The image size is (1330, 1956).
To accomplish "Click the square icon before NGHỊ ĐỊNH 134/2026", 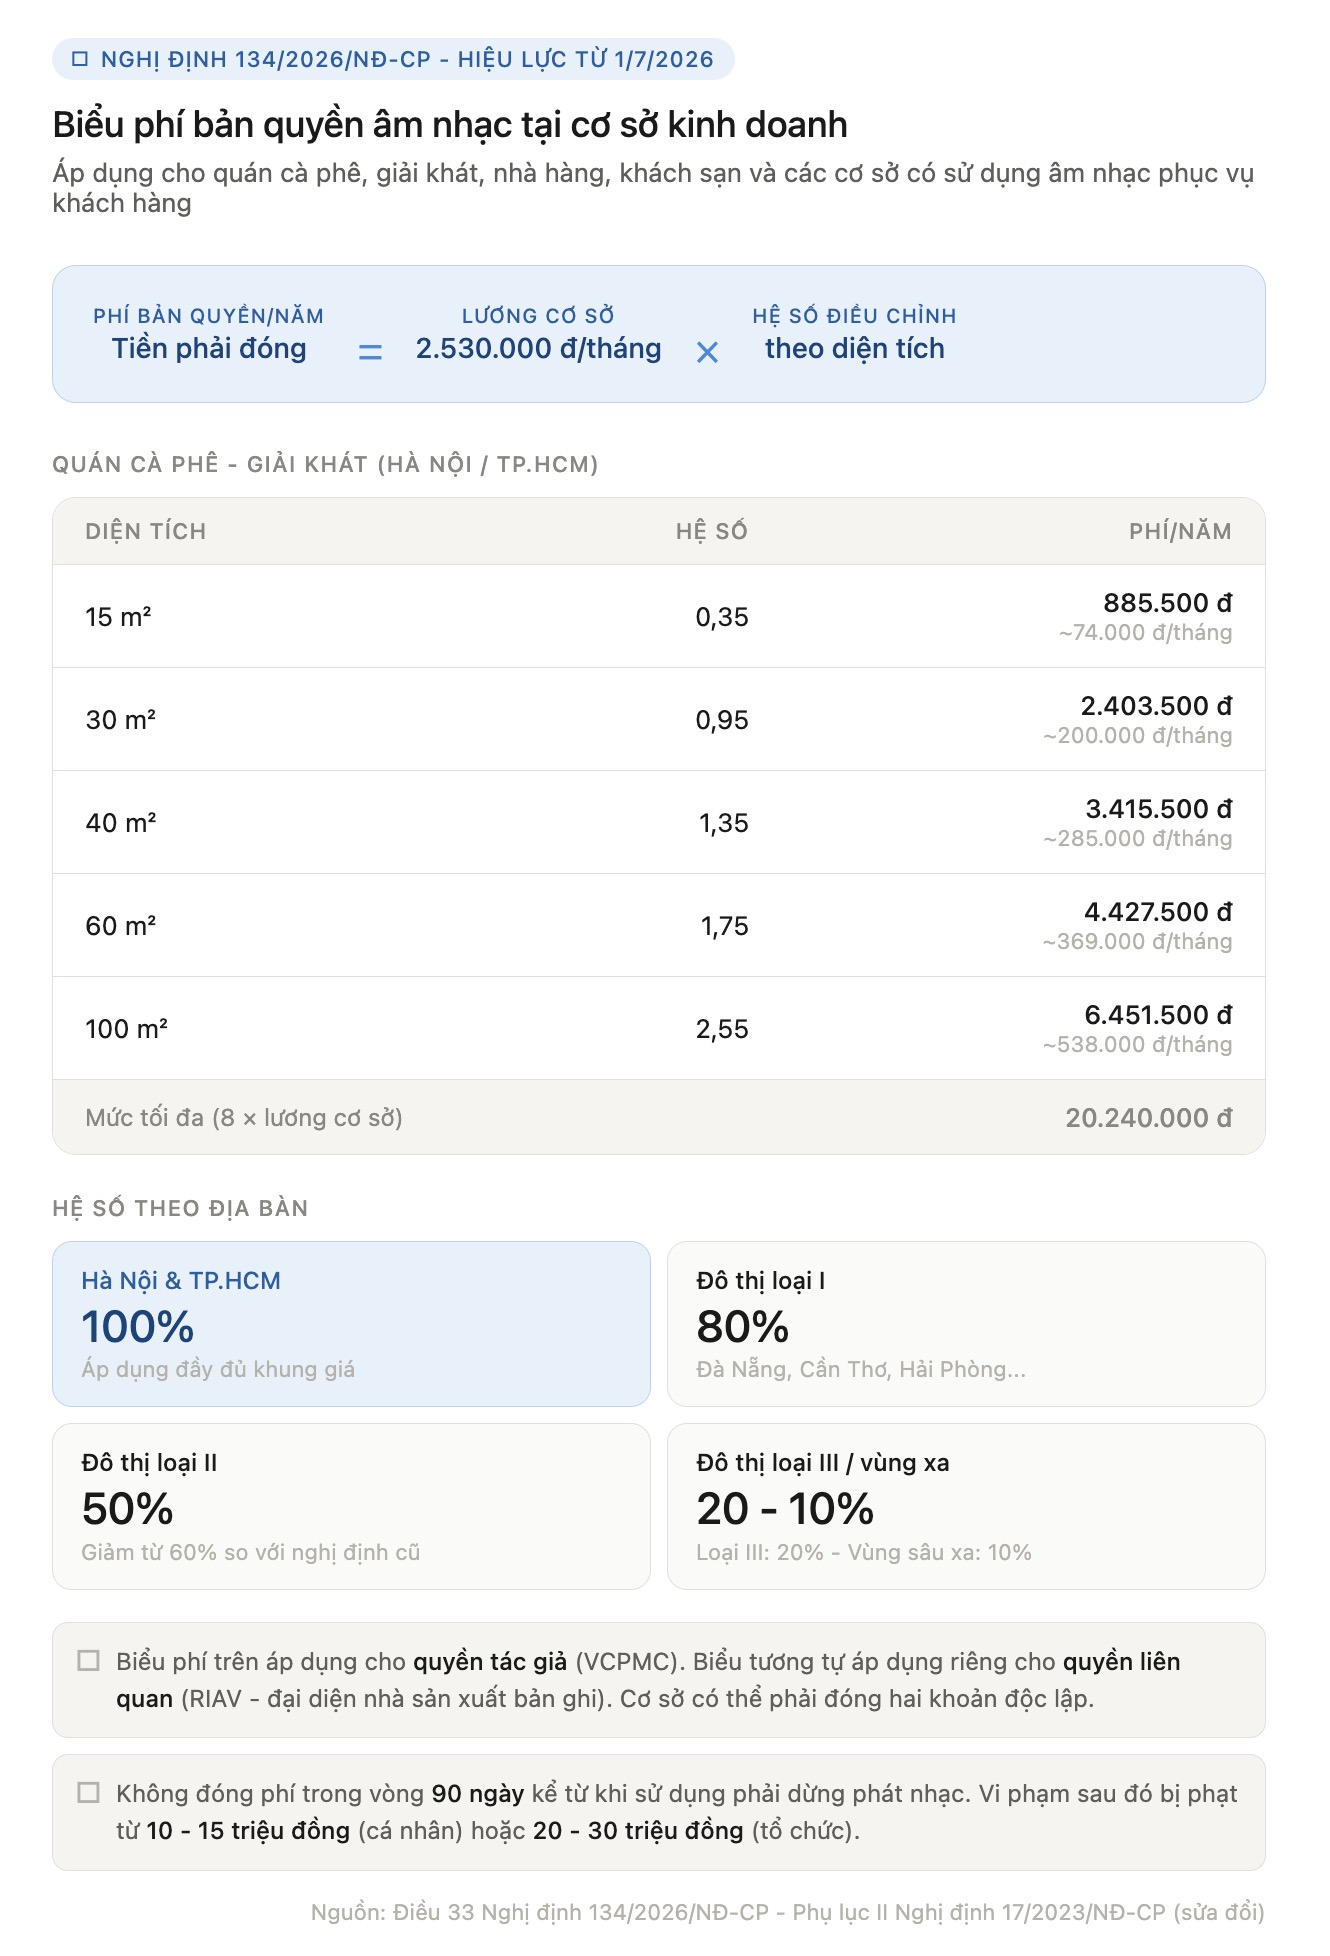I will [80, 59].
